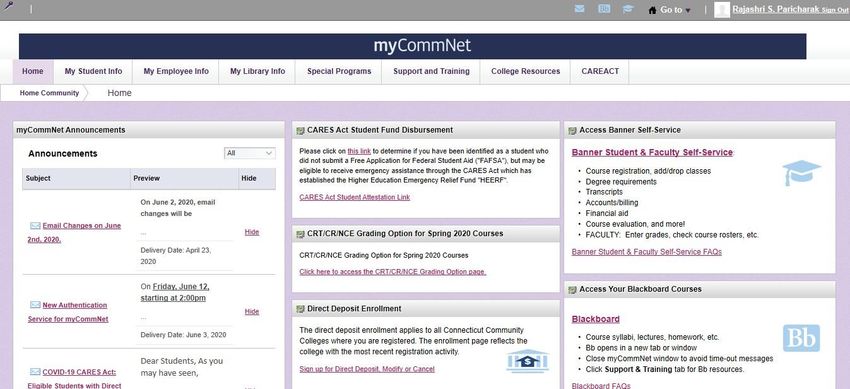Click the Home text in breadcrumb

[x=119, y=93]
